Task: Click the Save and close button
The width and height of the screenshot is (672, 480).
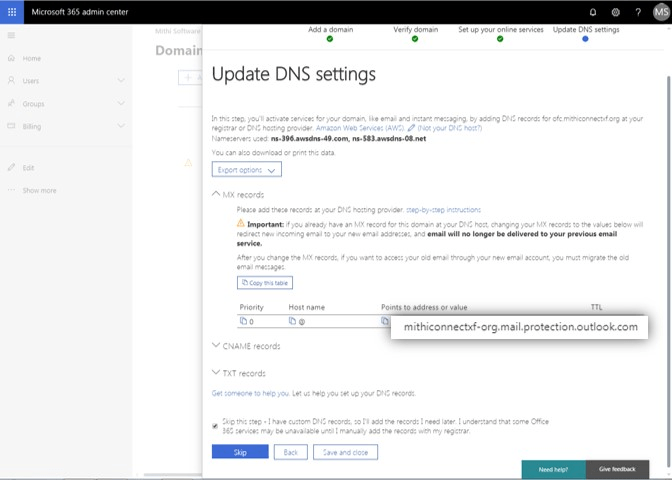Action: pyautogui.click(x=345, y=452)
